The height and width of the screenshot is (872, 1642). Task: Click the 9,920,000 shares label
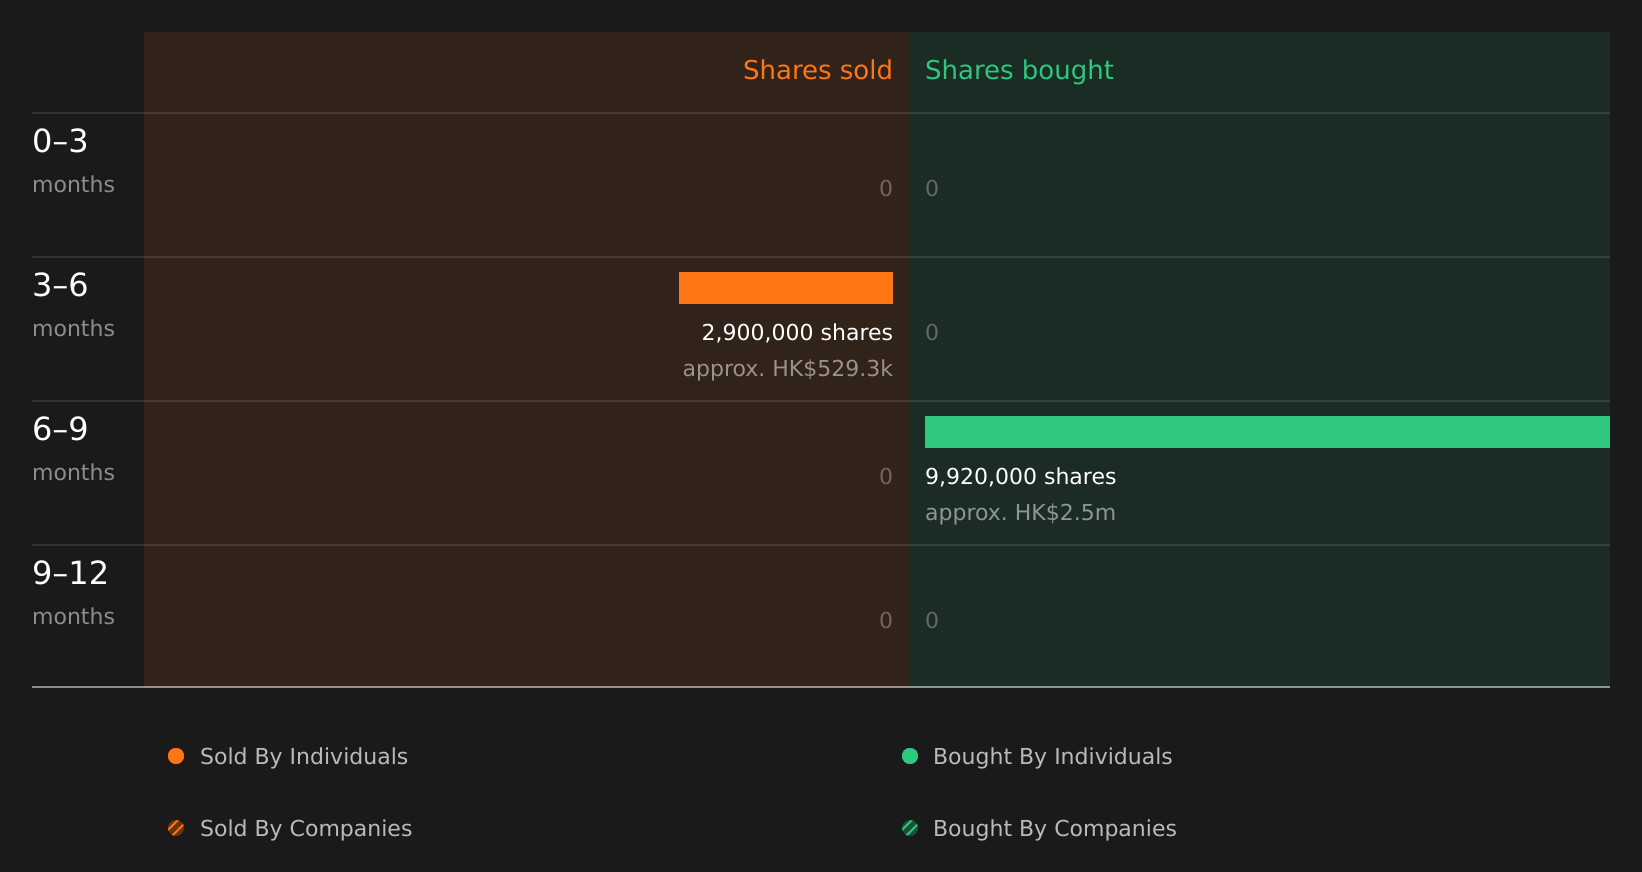point(1021,476)
